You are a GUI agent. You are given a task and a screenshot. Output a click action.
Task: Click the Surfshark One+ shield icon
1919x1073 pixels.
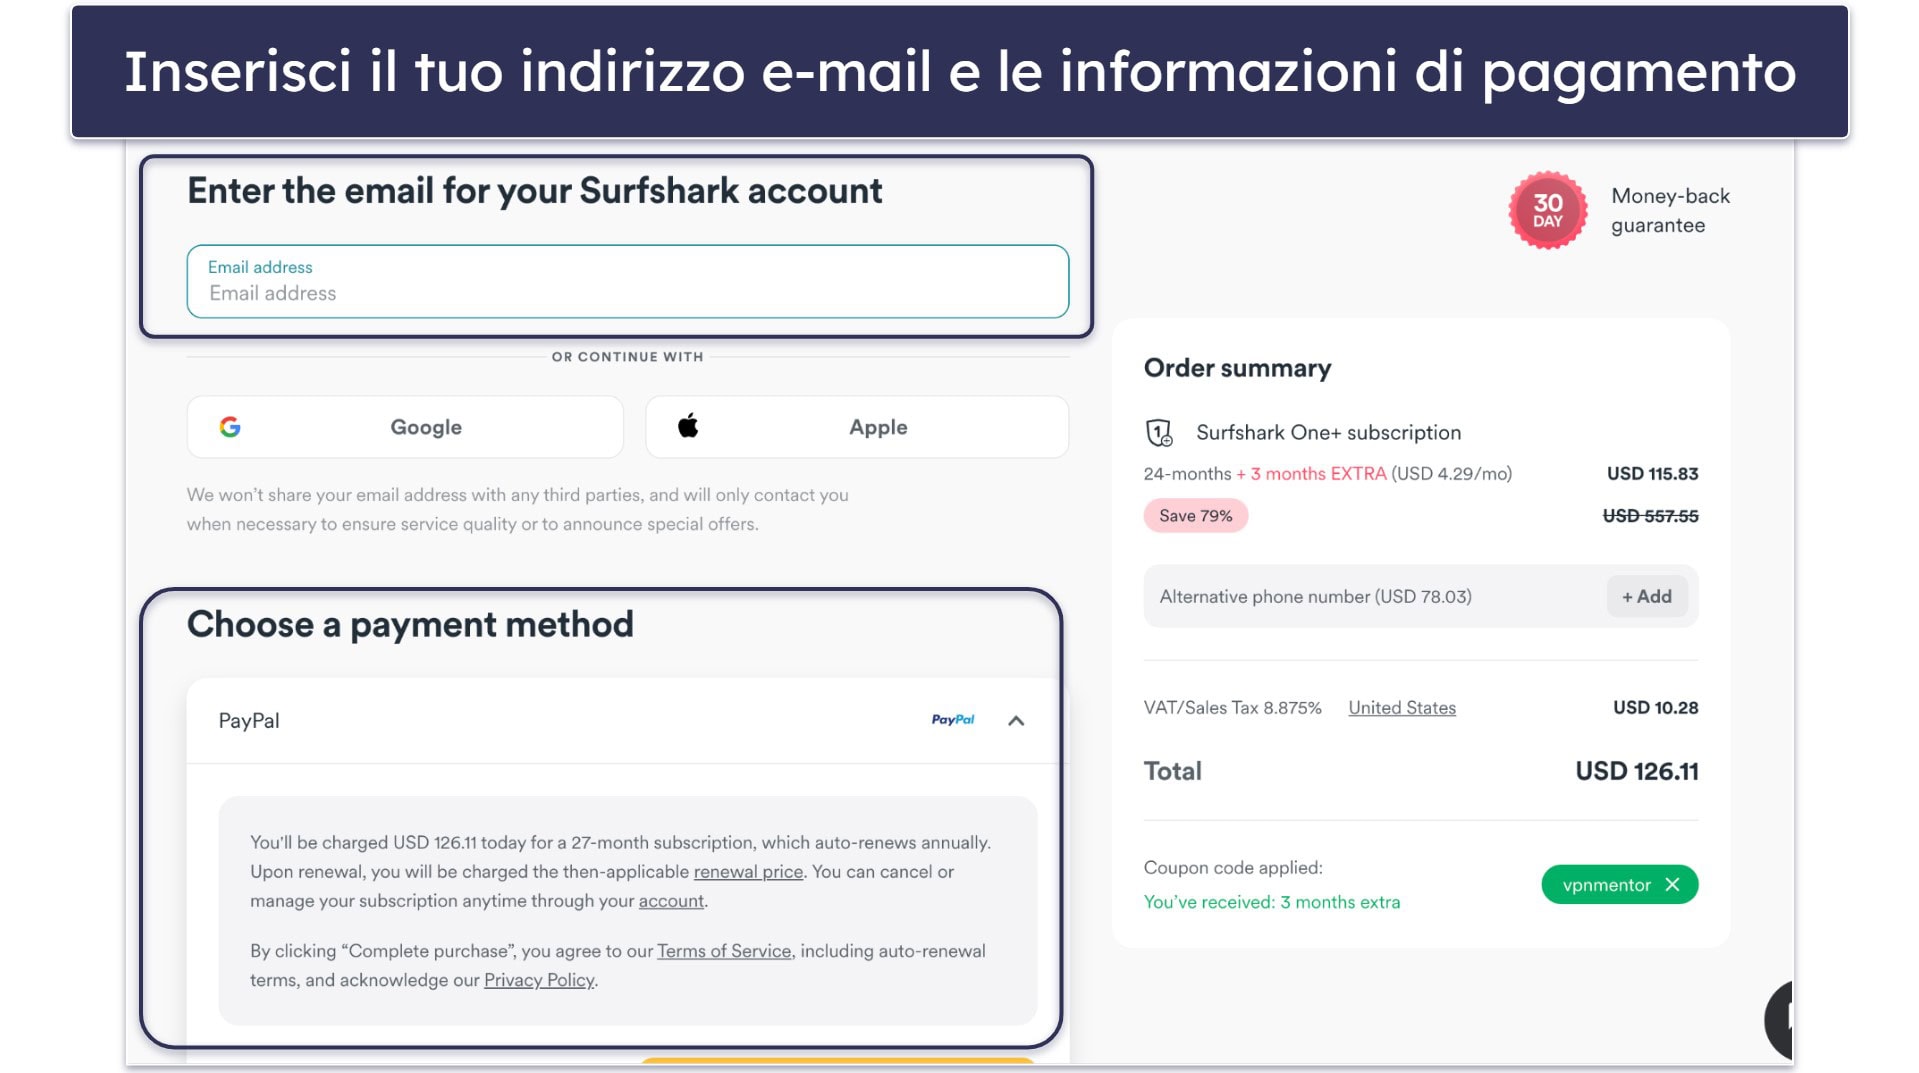tap(1158, 433)
